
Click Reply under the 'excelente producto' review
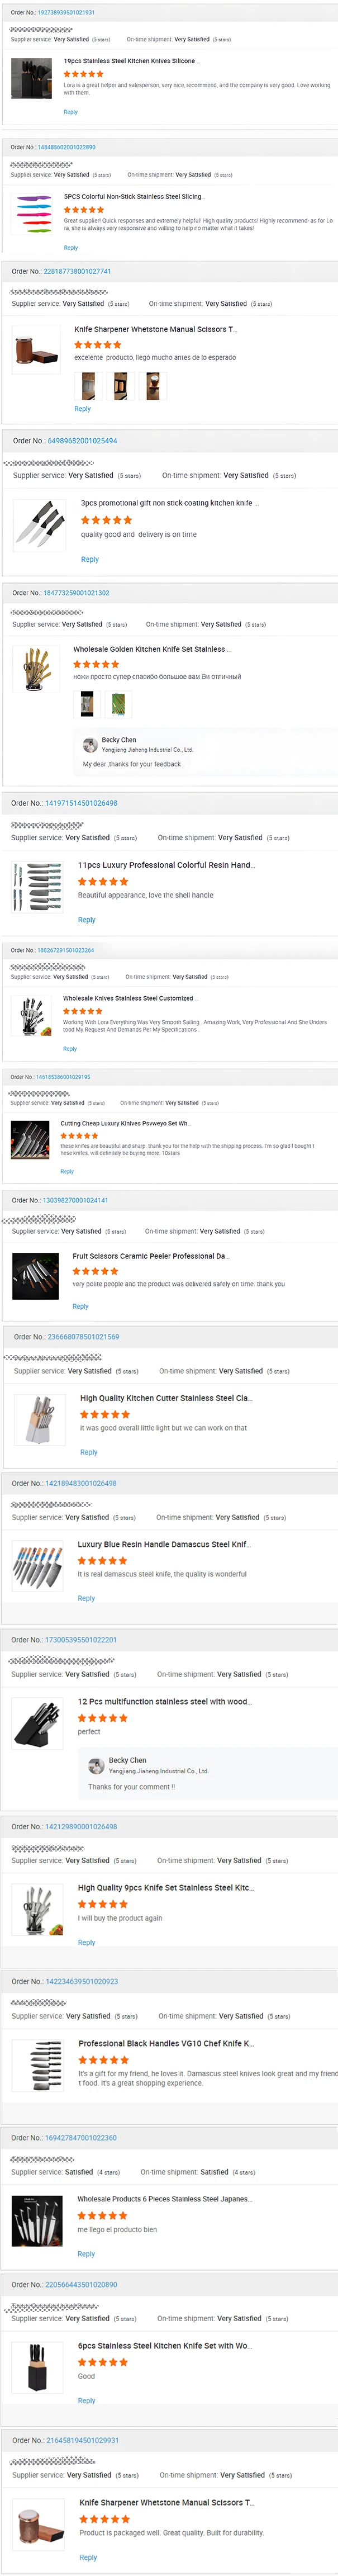point(82,408)
